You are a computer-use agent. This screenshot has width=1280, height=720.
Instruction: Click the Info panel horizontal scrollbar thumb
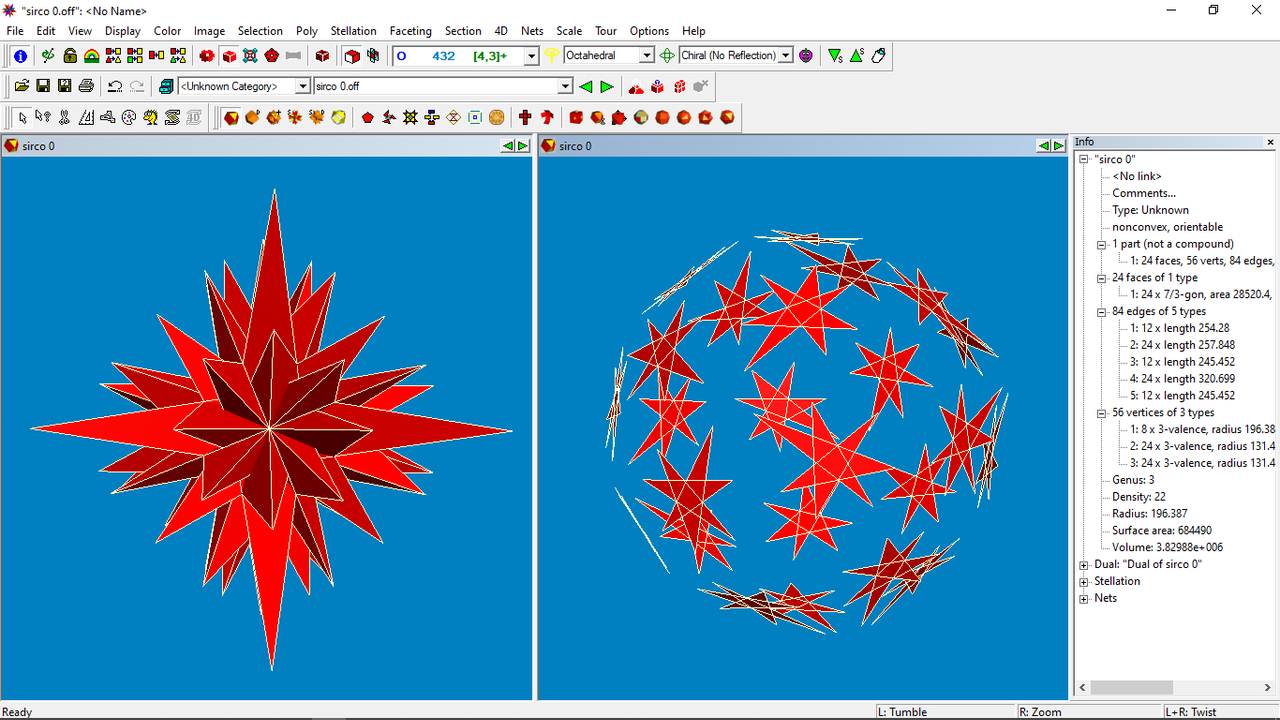click(1132, 688)
